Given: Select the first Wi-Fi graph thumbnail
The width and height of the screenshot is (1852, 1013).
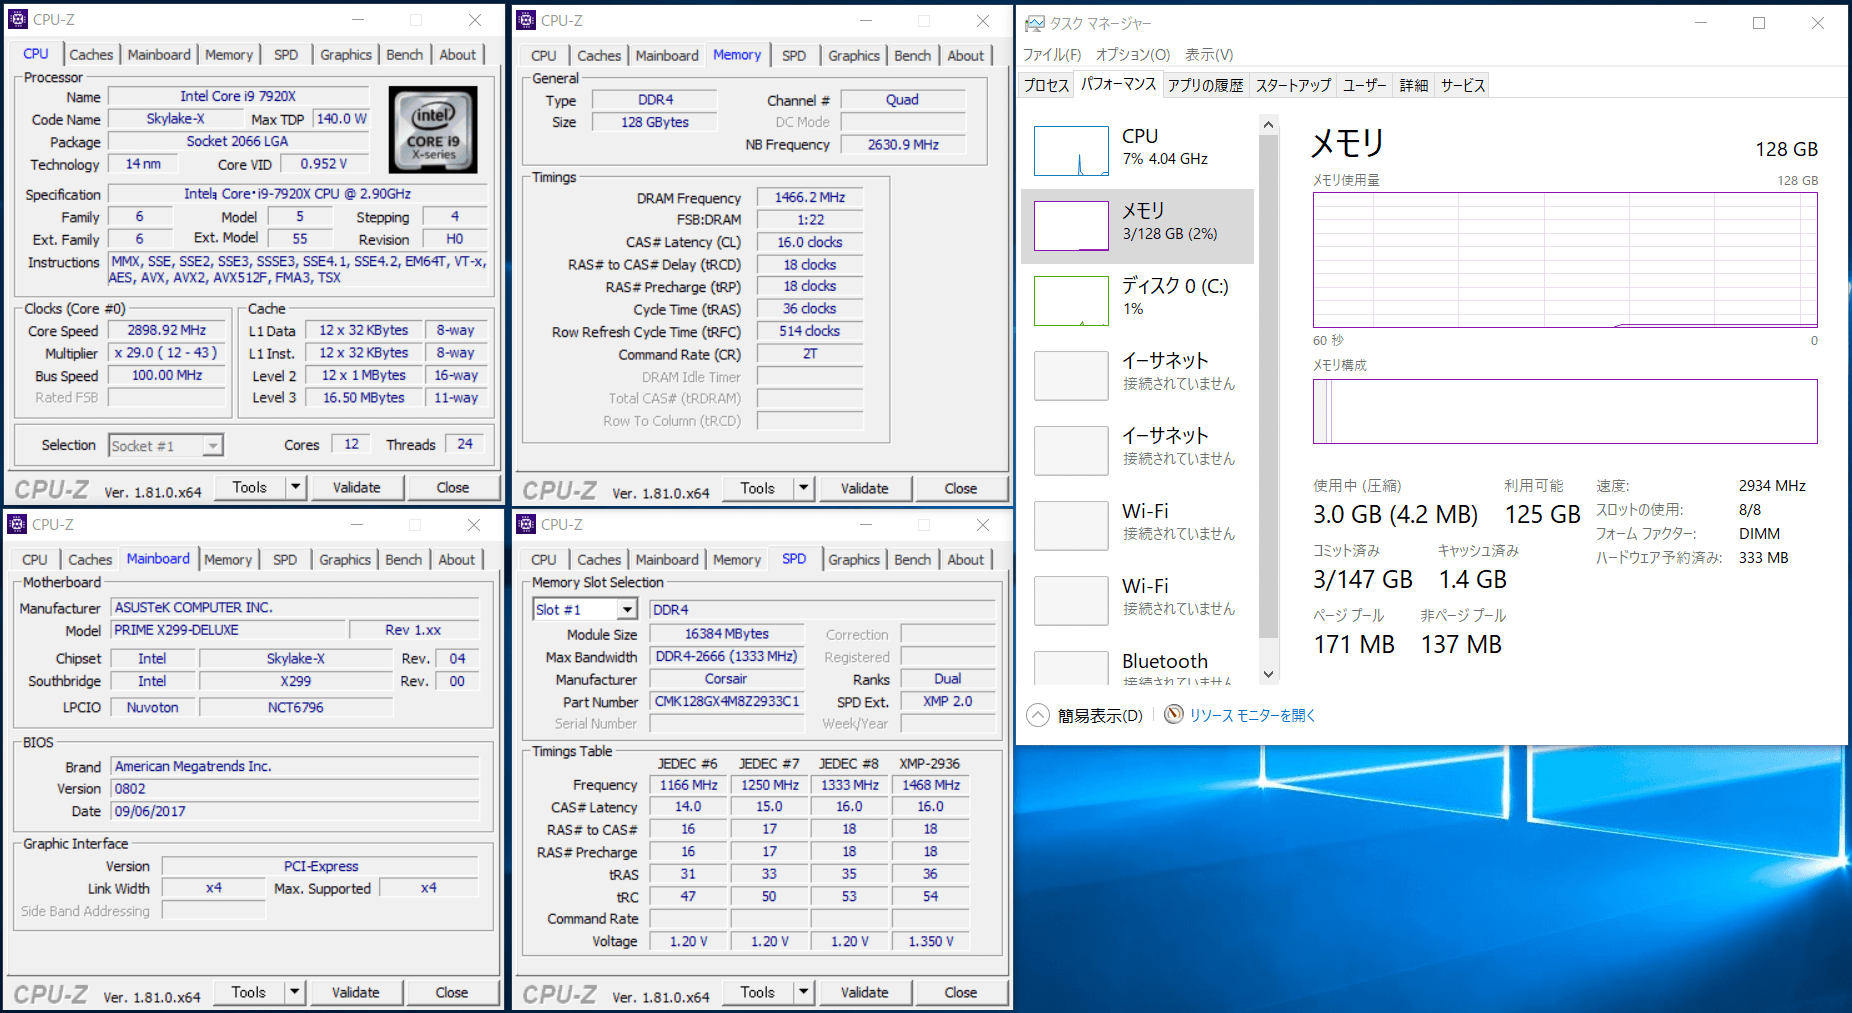Looking at the screenshot, I should click(1071, 526).
